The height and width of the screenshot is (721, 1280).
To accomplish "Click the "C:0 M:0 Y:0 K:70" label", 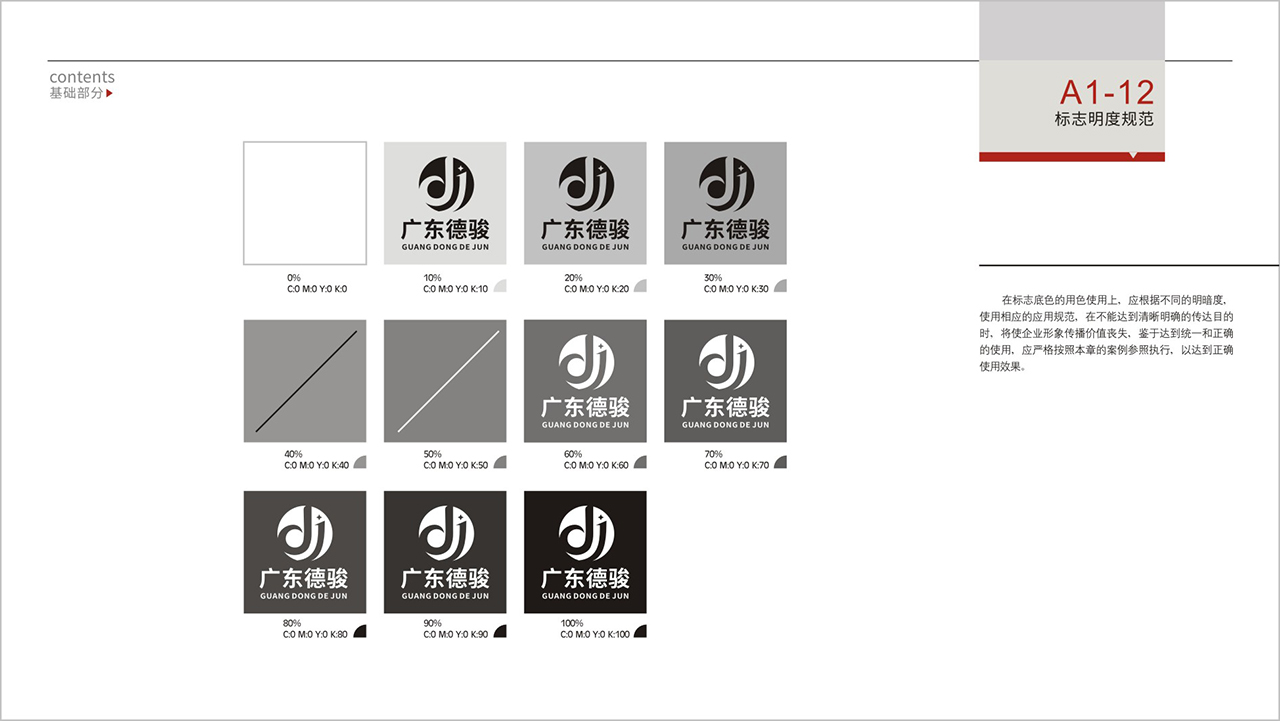I will (x=736, y=465).
